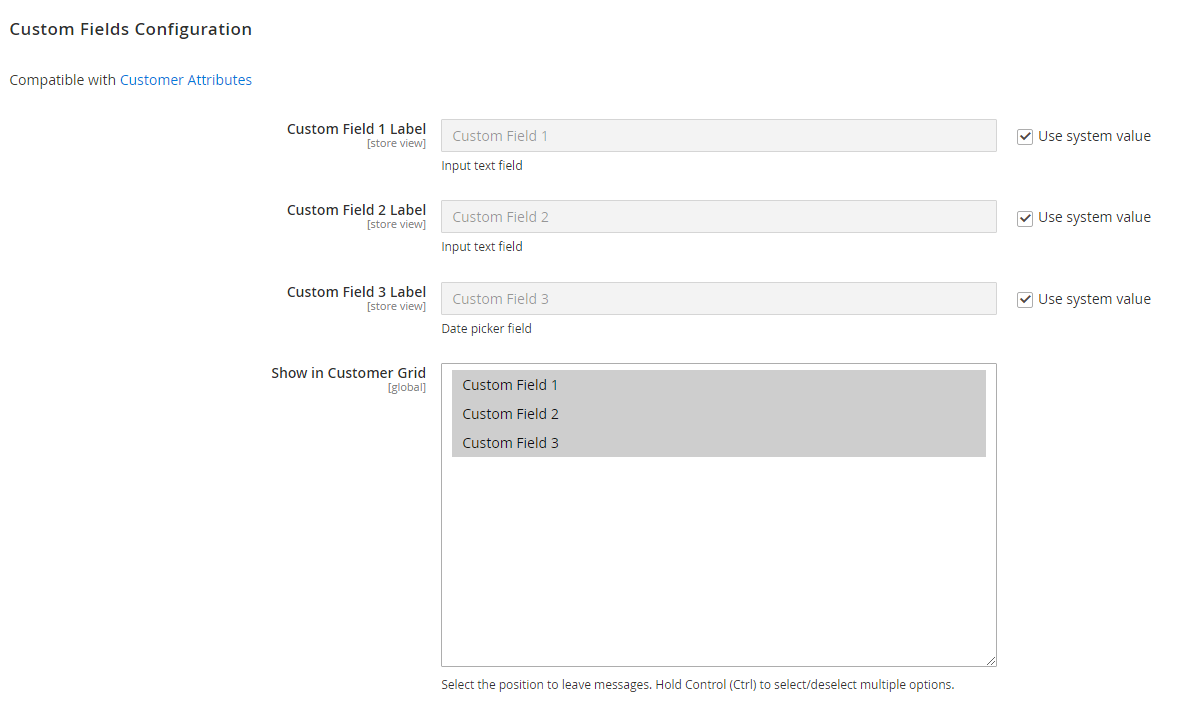
Task: Focus the Custom Field 2 Label text box
Action: point(718,217)
